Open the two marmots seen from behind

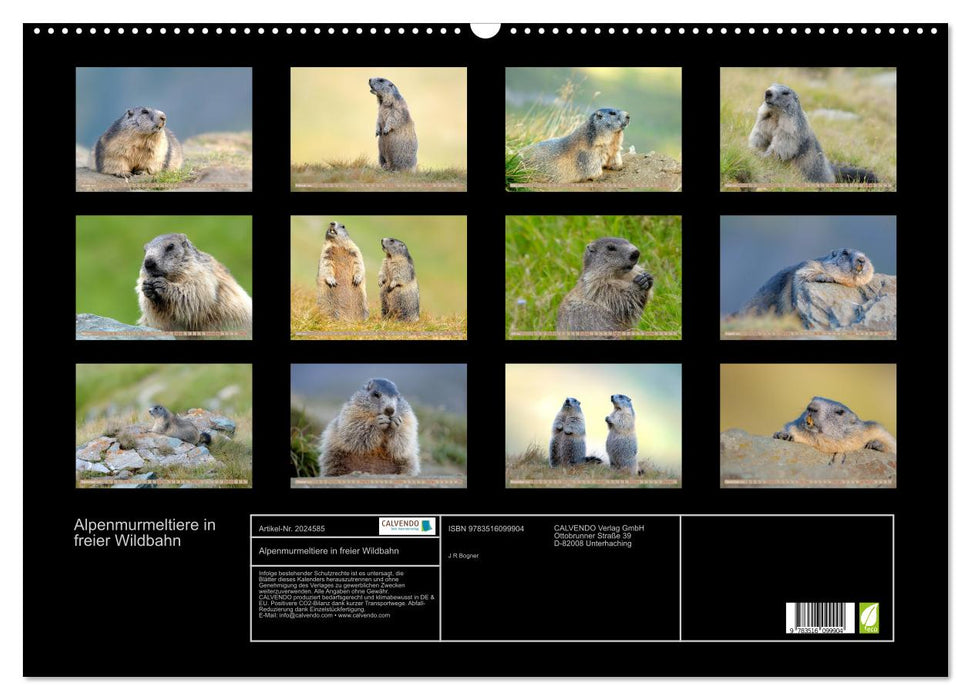[593, 425]
